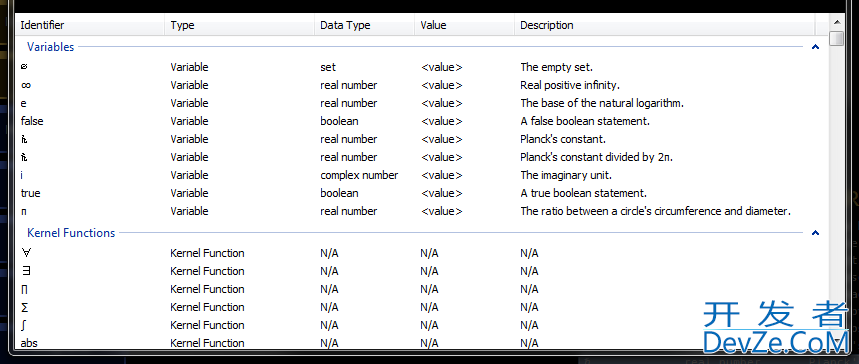Click 'Planck's constant.' description
The height and width of the screenshot is (364, 859).
563,139
